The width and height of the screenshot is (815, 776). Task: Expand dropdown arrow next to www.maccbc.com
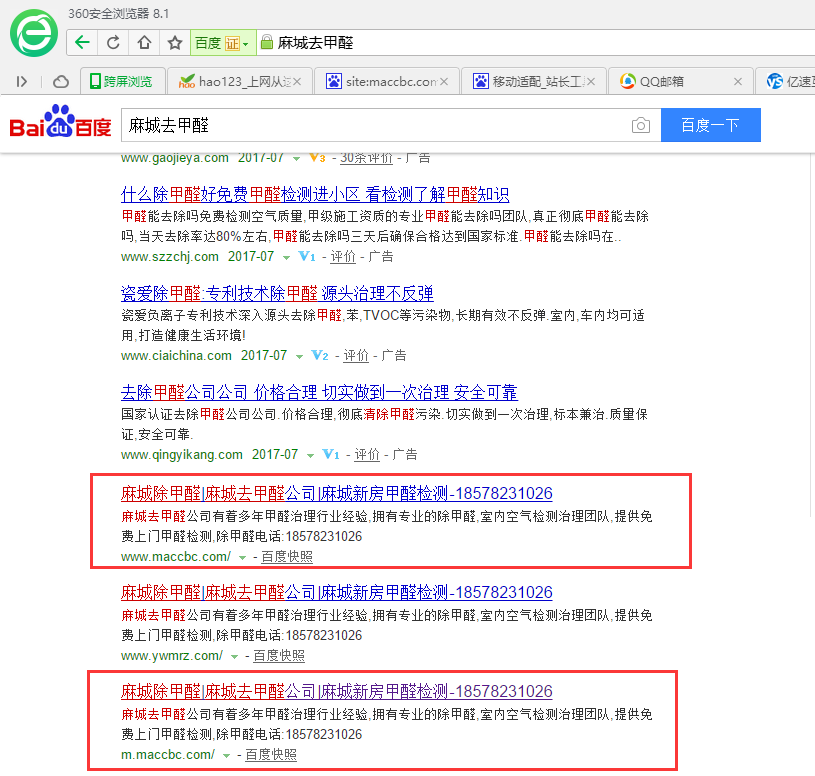[x=242, y=558]
